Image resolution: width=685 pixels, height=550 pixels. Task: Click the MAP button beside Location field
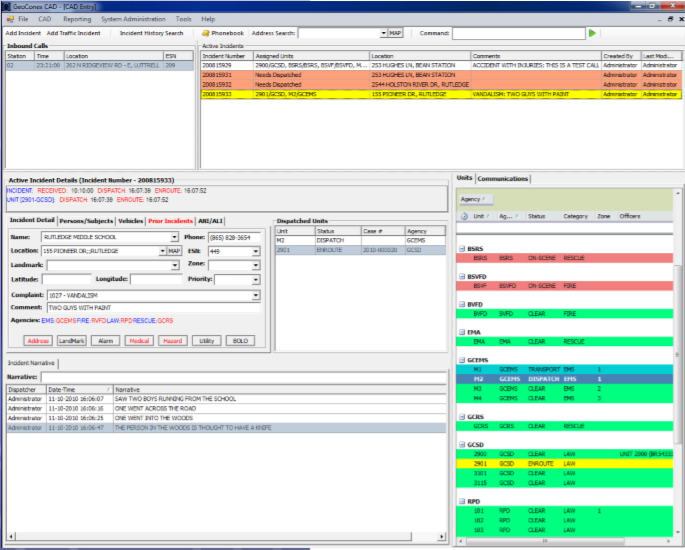point(174,250)
